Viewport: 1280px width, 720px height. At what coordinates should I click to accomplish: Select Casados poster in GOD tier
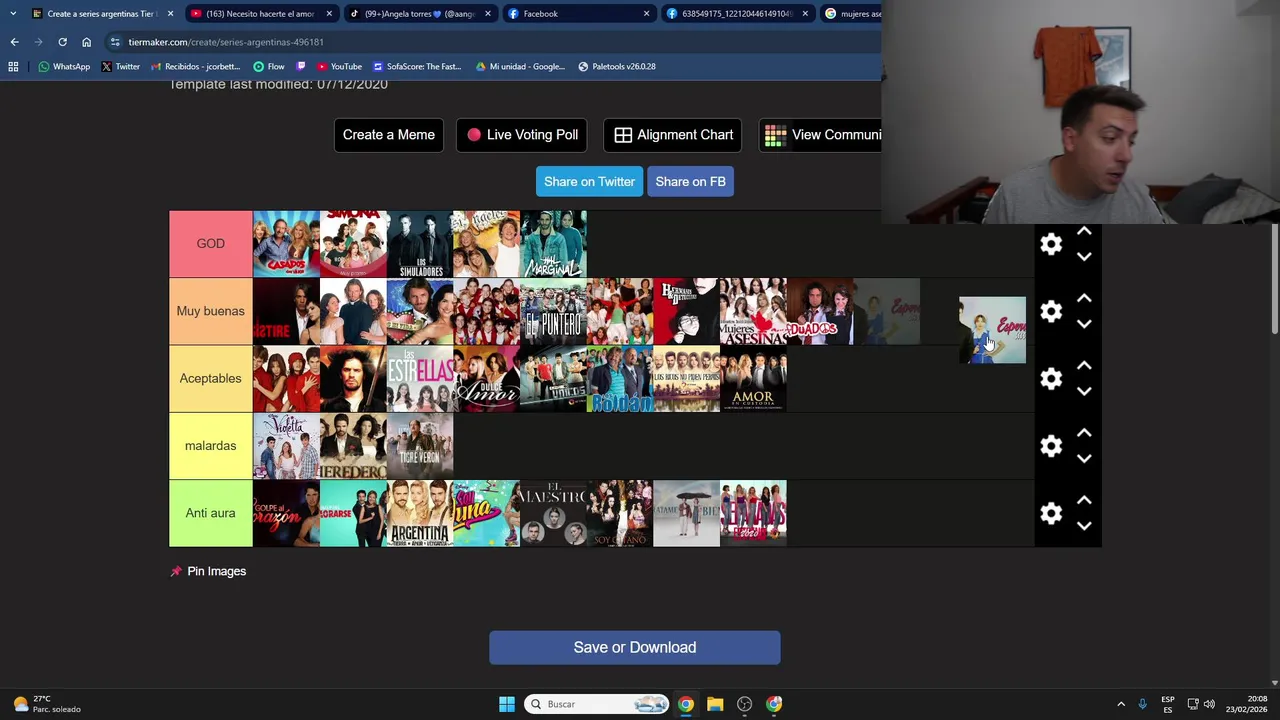(286, 244)
